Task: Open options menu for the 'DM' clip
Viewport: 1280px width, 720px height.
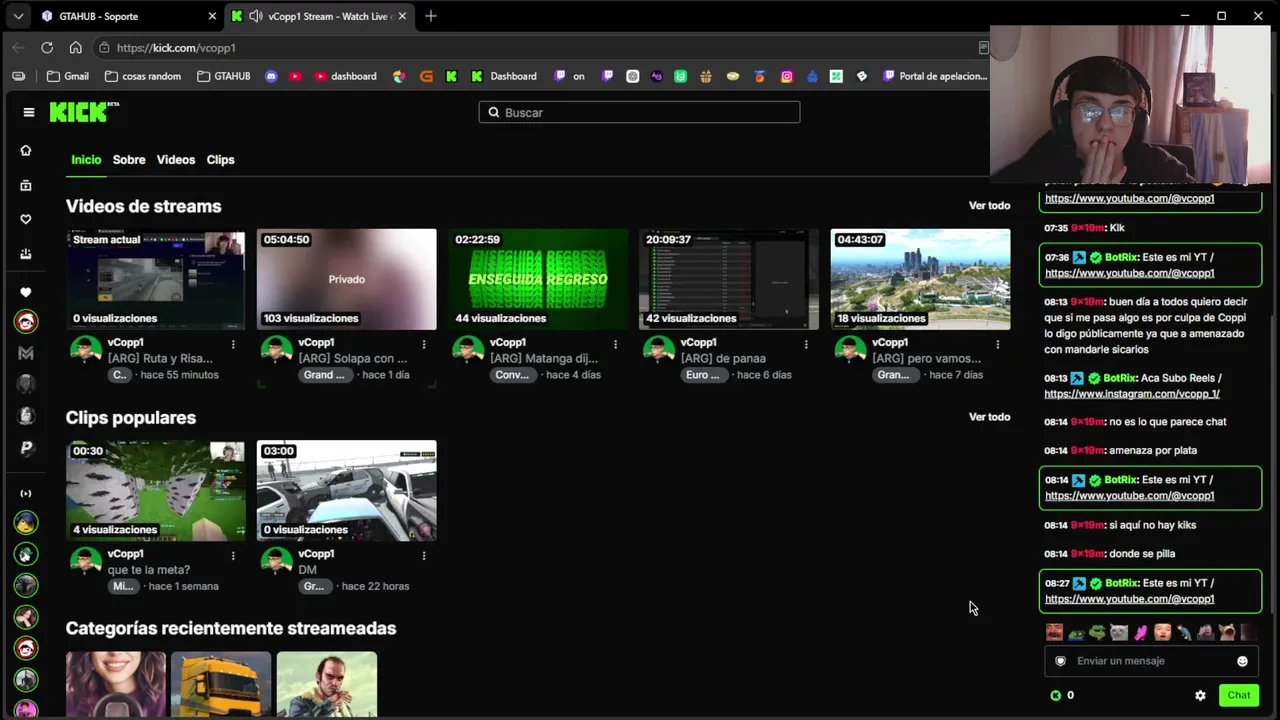Action: pyautogui.click(x=424, y=556)
